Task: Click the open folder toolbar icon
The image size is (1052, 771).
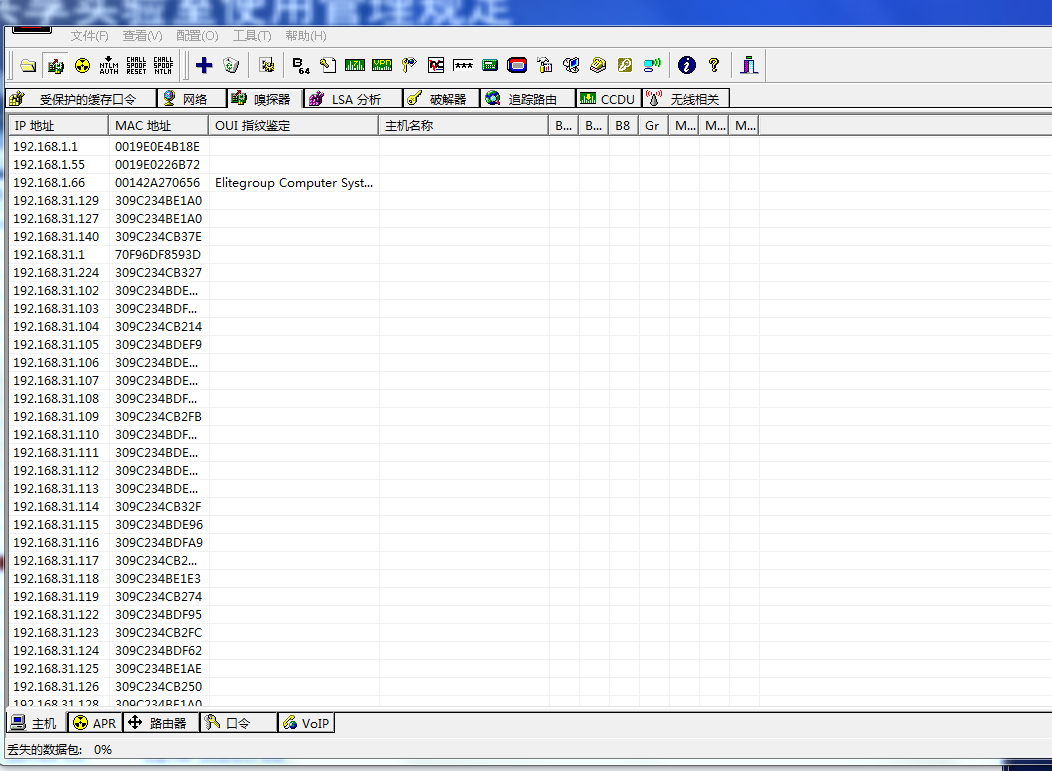Action: [28, 66]
